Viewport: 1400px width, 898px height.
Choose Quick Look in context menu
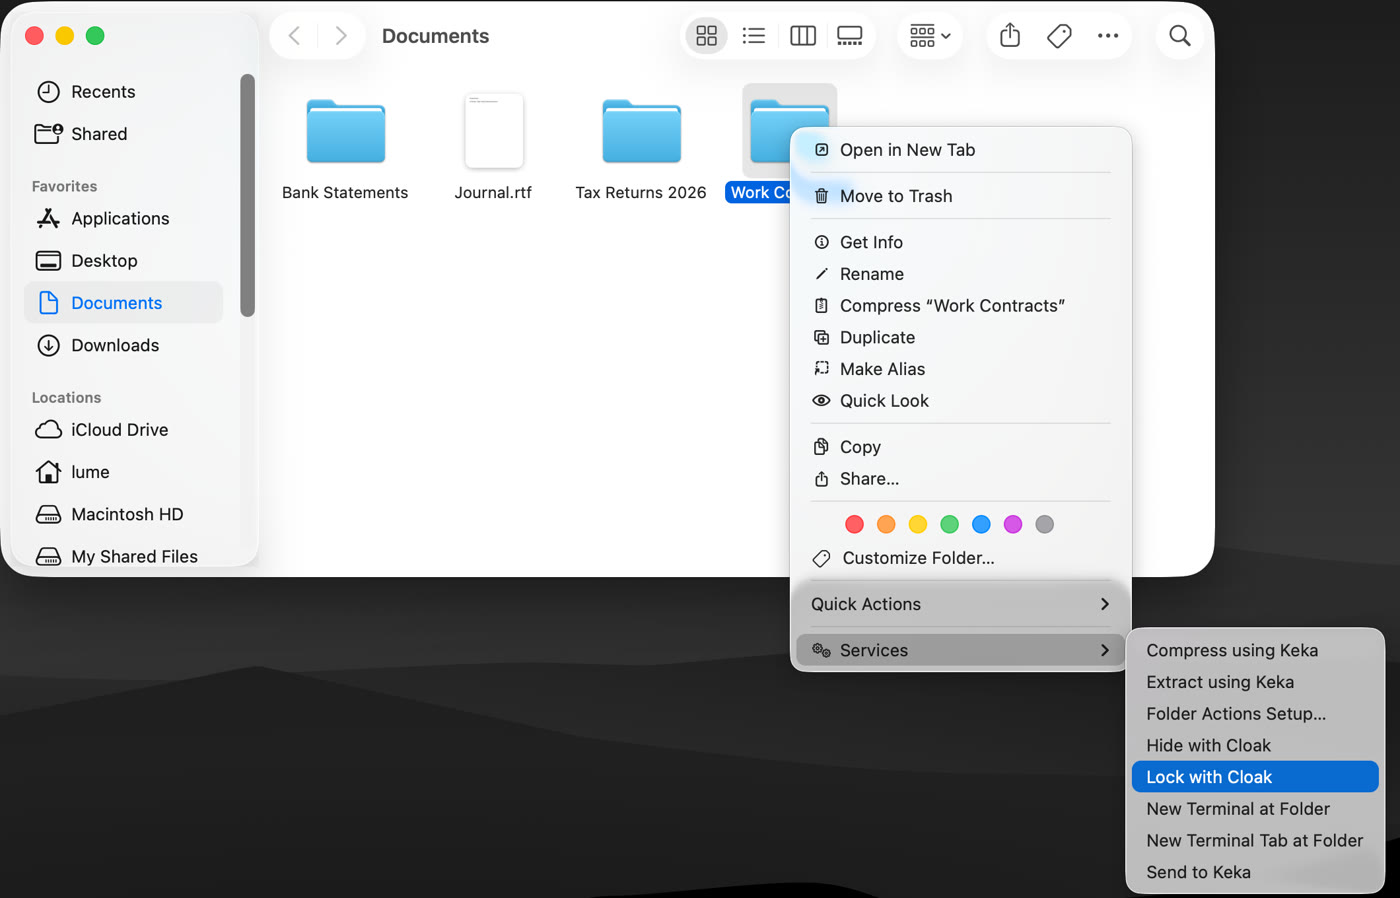coord(961,401)
